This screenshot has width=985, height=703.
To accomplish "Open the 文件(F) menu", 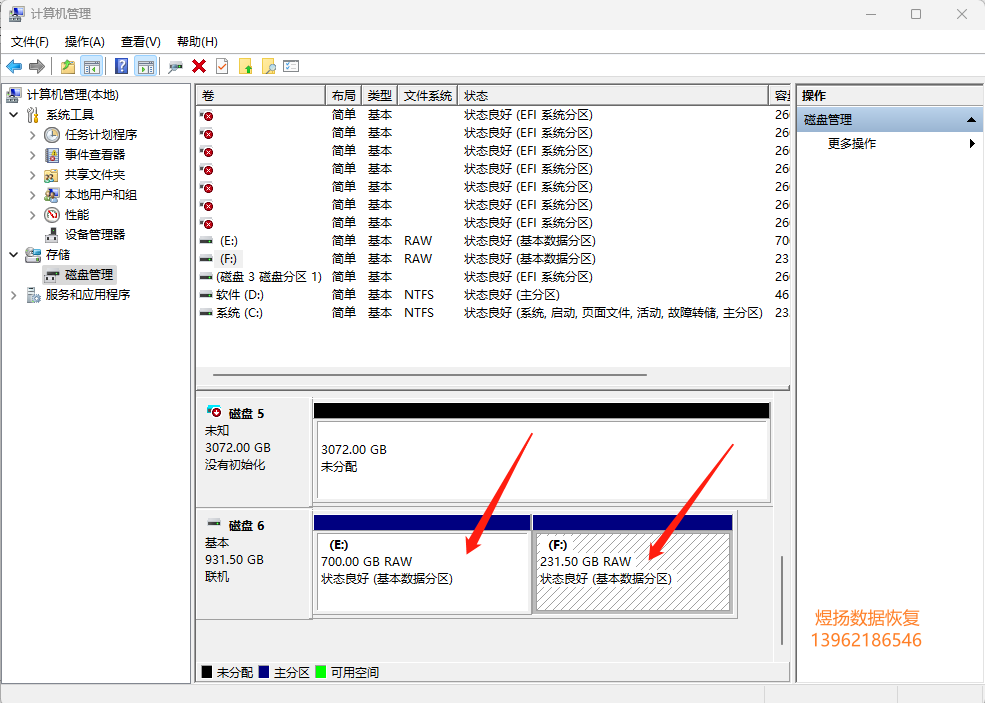I will pos(30,41).
